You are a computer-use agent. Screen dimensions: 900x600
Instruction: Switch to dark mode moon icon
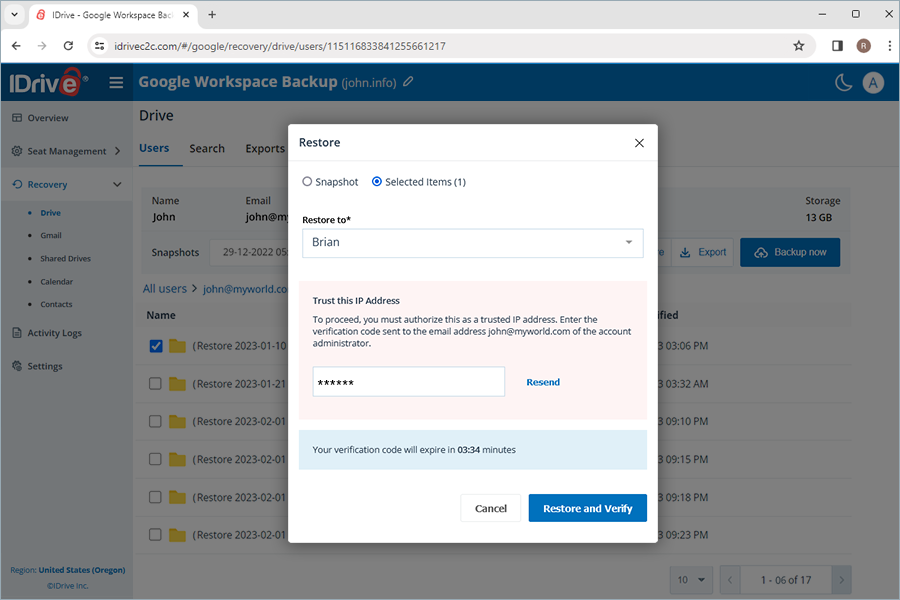point(843,83)
